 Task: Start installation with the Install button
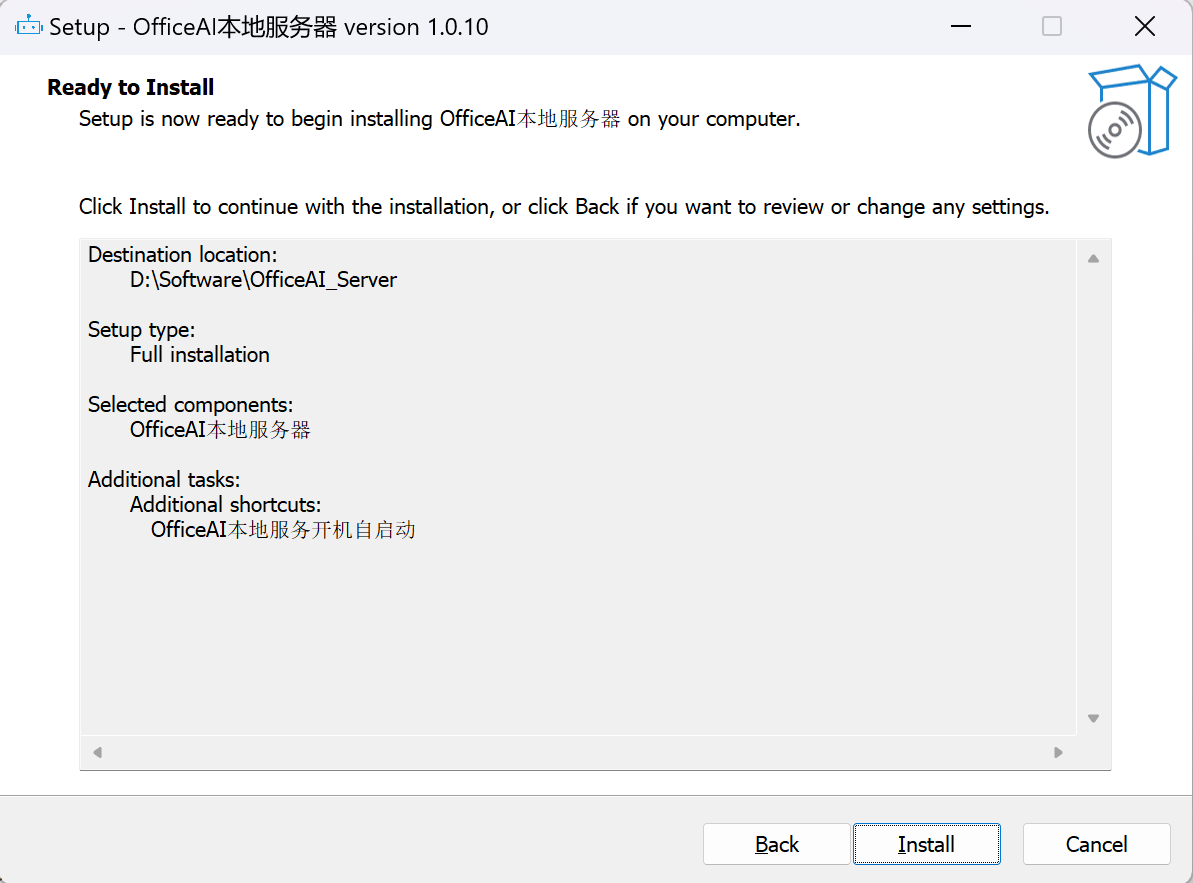(927, 844)
